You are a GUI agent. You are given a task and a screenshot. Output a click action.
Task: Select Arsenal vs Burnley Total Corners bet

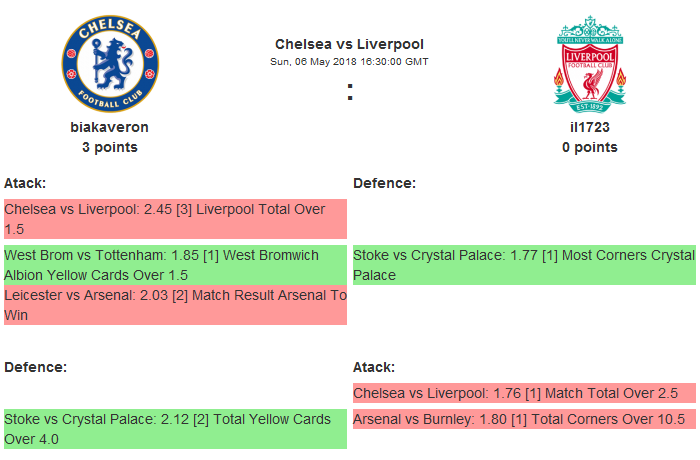click(x=524, y=419)
